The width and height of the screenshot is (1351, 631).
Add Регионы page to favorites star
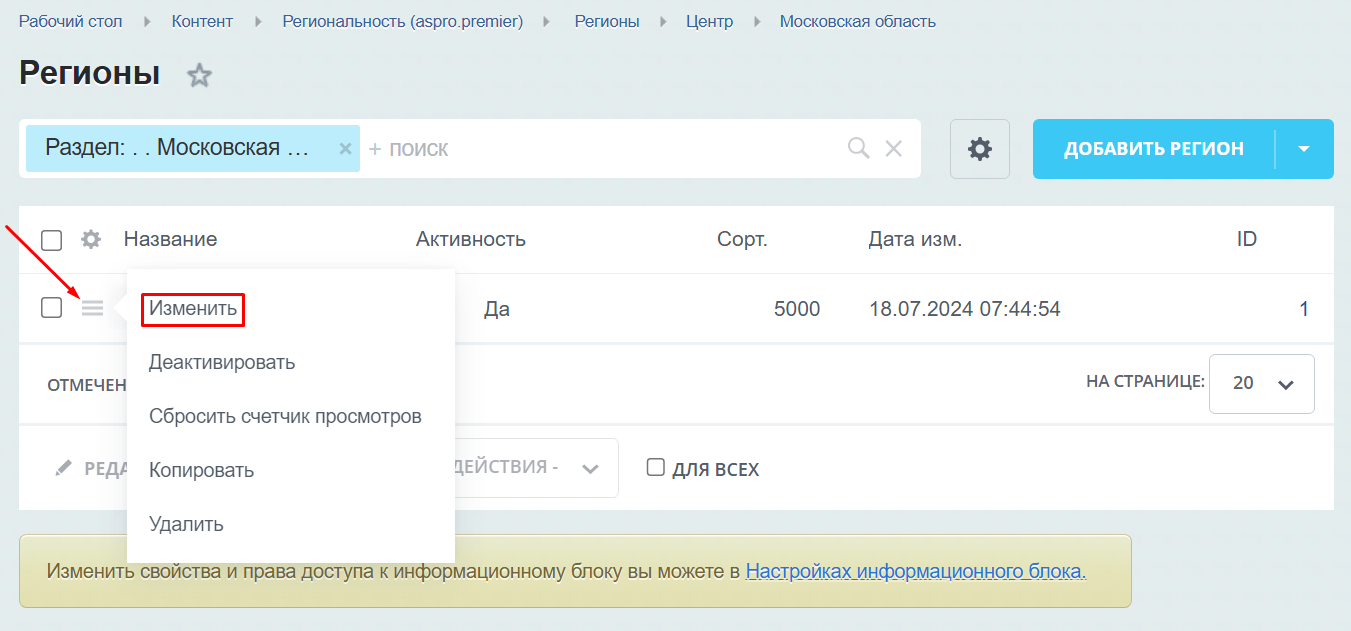tap(200, 75)
